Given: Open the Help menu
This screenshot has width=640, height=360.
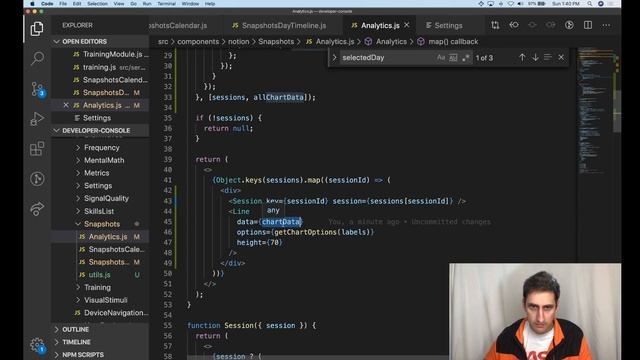Looking at the screenshot, I should click(x=210, y=4).
